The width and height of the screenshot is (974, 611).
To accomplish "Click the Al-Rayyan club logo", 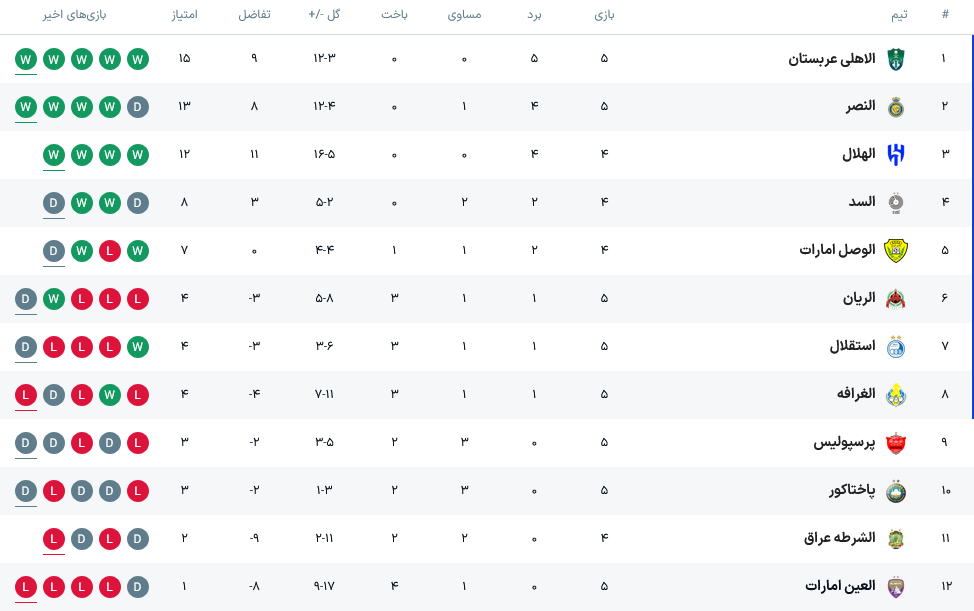I will (896, 299).
